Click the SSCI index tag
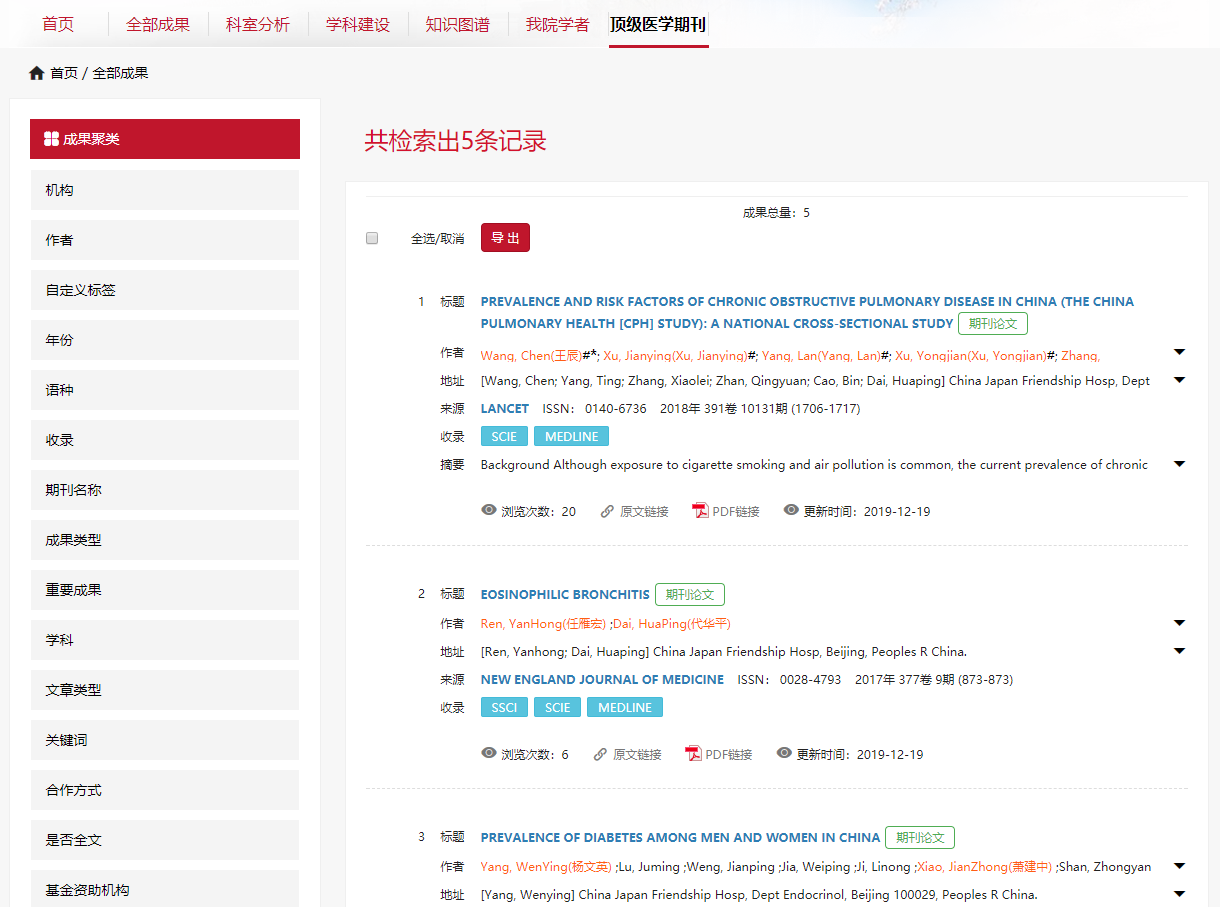 tap(504, 708)
